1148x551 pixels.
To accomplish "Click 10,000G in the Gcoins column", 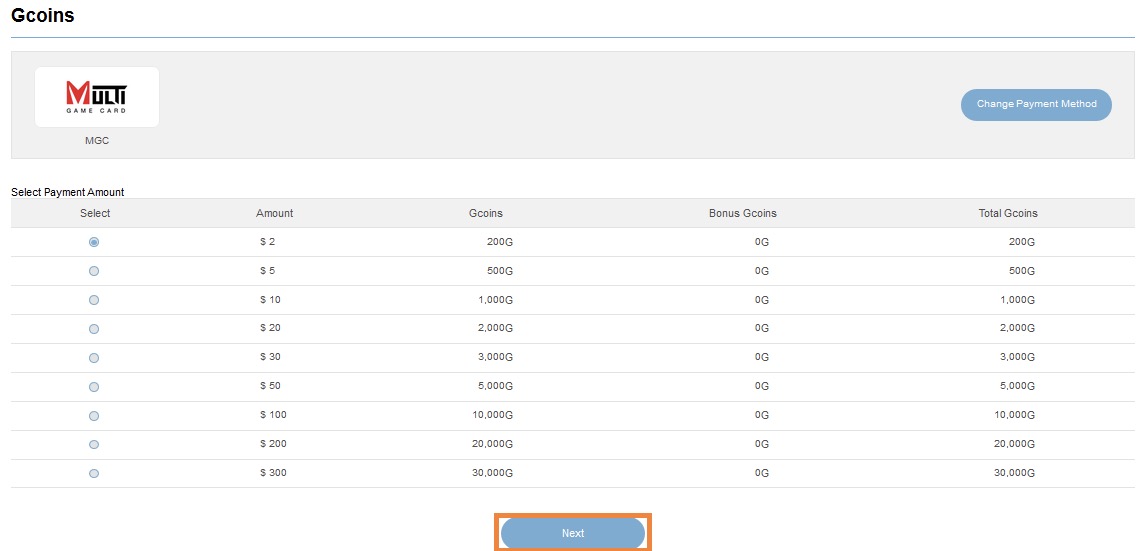I will click(x=493, y=416).
